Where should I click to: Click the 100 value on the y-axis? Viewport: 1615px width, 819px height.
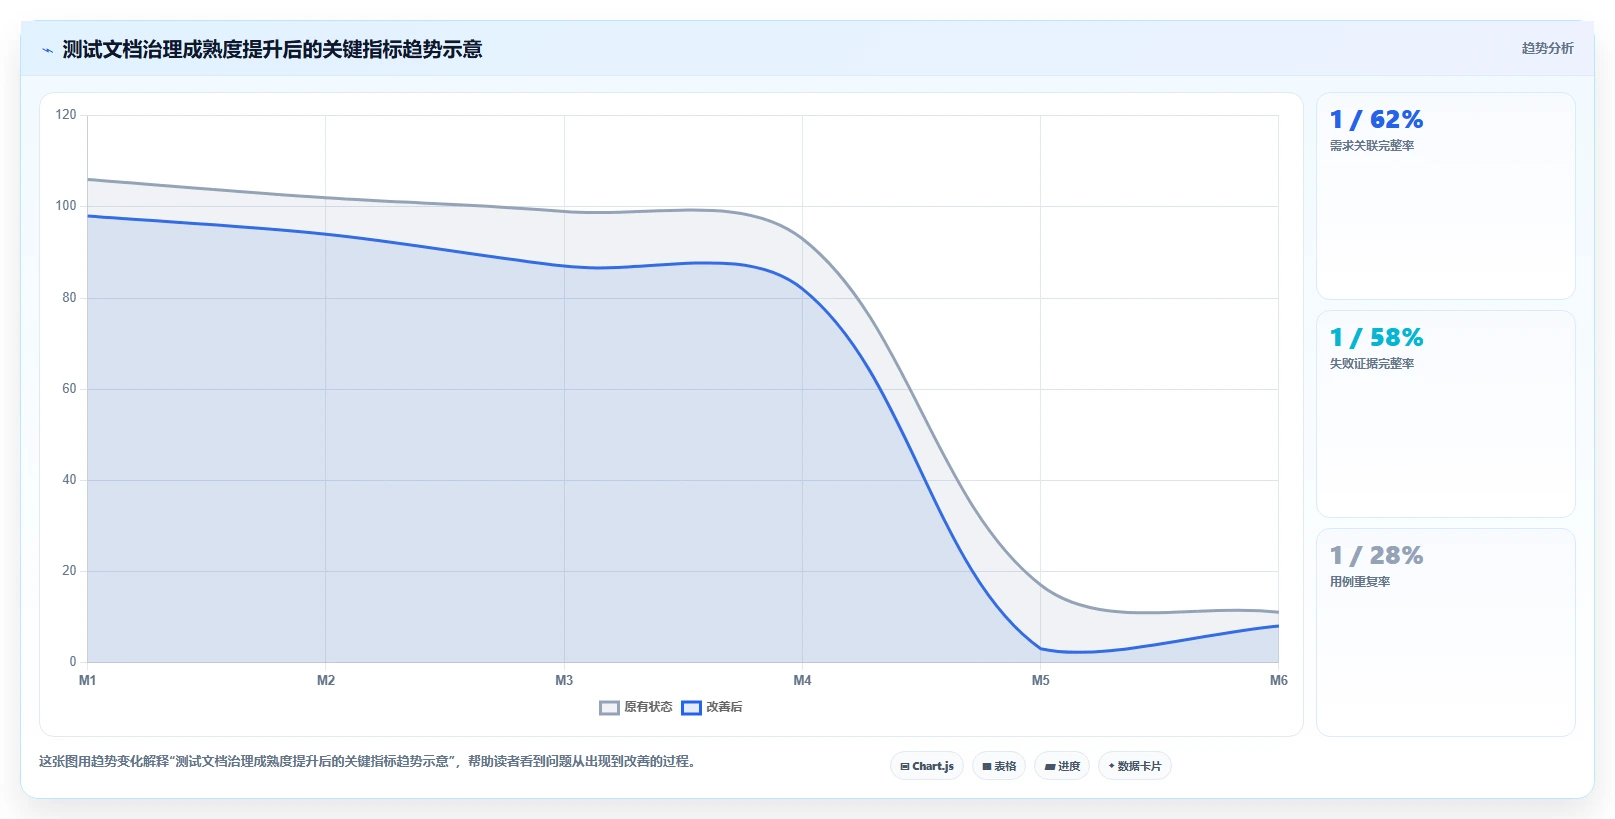tap(66, 206)
